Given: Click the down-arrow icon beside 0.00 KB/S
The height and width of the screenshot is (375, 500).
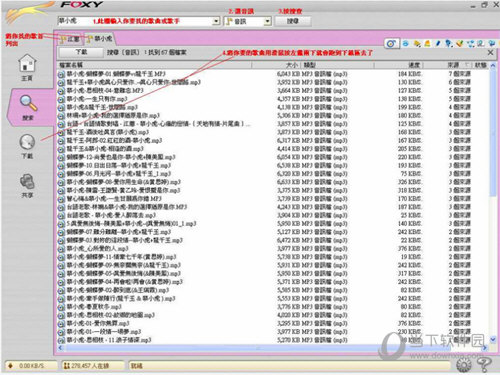Looking at the screenshot, I should click(10, 366).
